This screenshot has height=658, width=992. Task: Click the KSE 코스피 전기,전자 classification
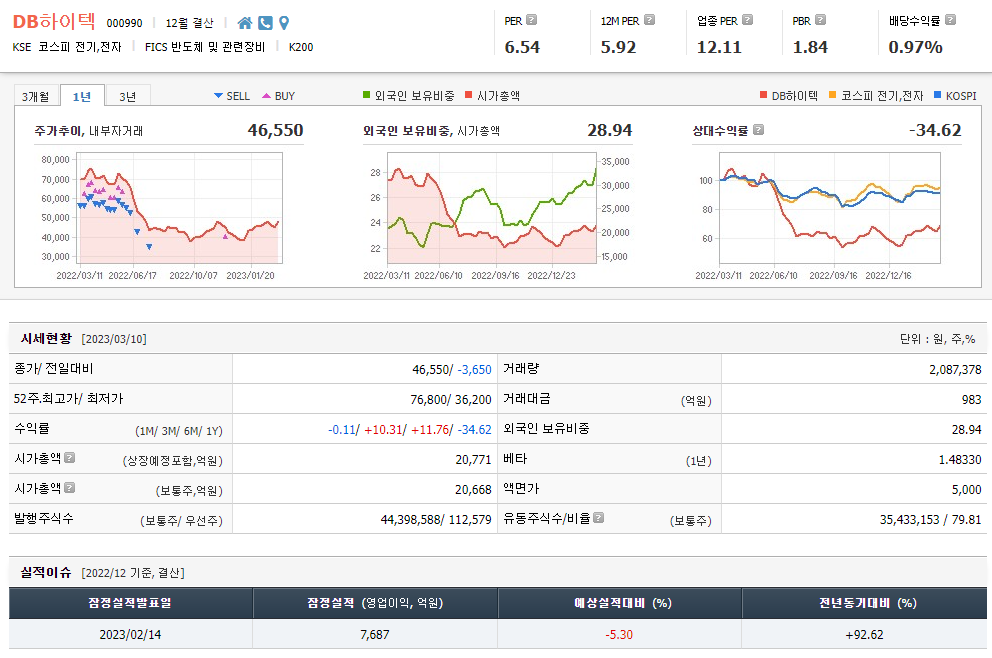[67, 47]
